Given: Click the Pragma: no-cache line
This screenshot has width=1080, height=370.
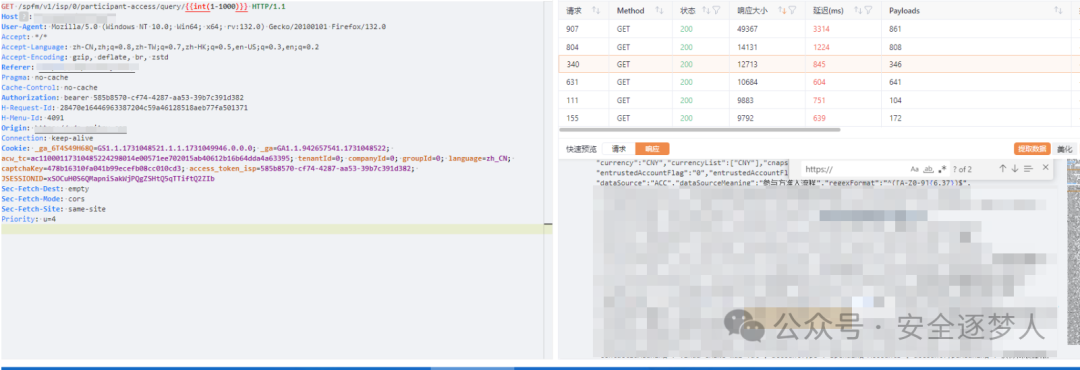Looking at the screenshot, I should (34, 77).
